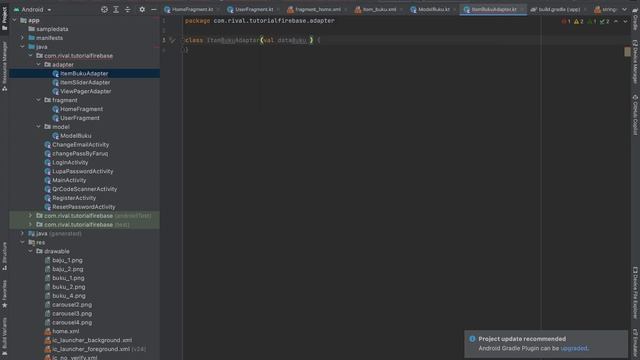The height and width of the screenshot is (360, 640).
Task: Close the ItemBukuAdapter.kt tab
Action: (x=522, y=9)
